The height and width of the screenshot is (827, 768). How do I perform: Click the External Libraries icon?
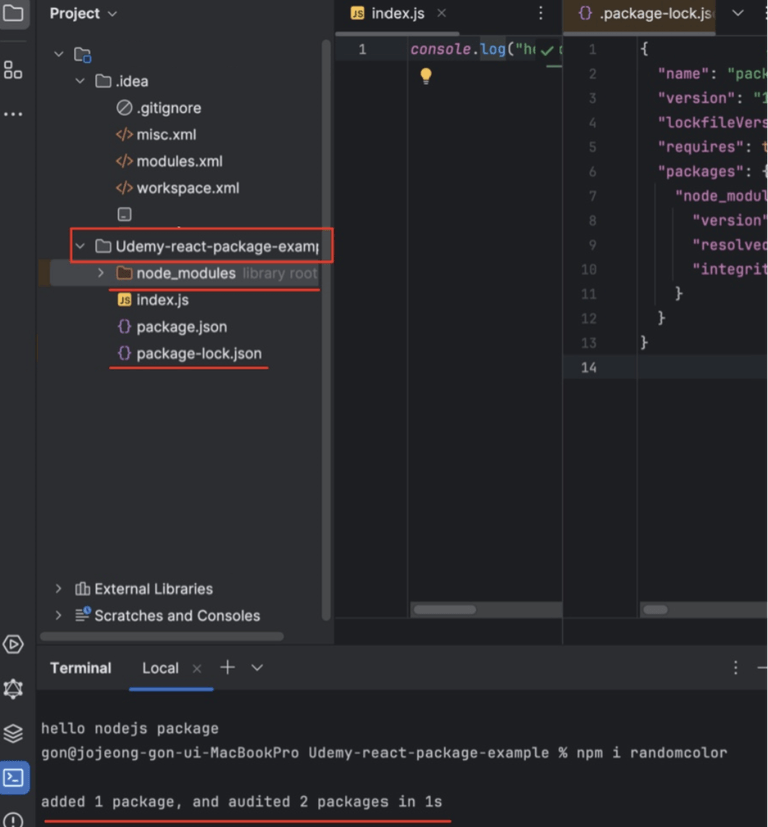point(82,589)
